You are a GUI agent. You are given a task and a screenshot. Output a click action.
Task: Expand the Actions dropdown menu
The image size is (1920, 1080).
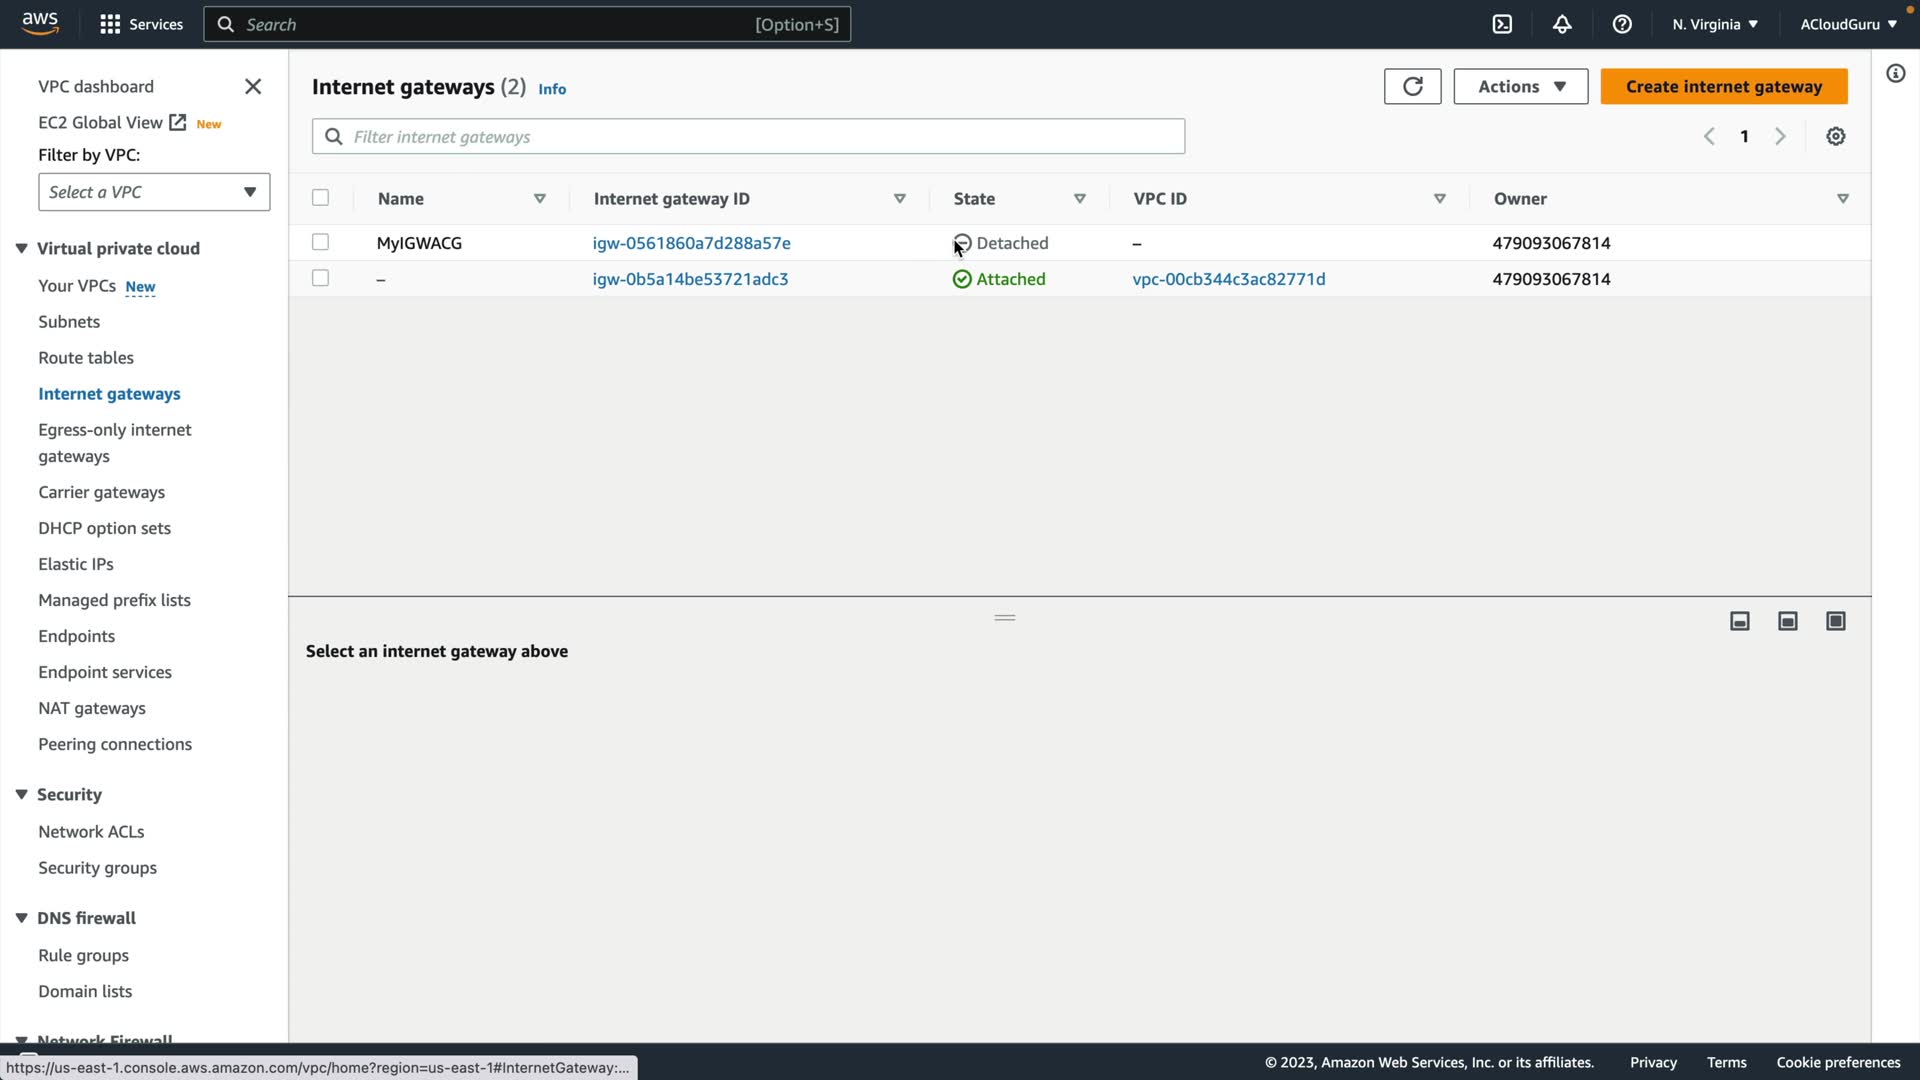[1520, 87]
